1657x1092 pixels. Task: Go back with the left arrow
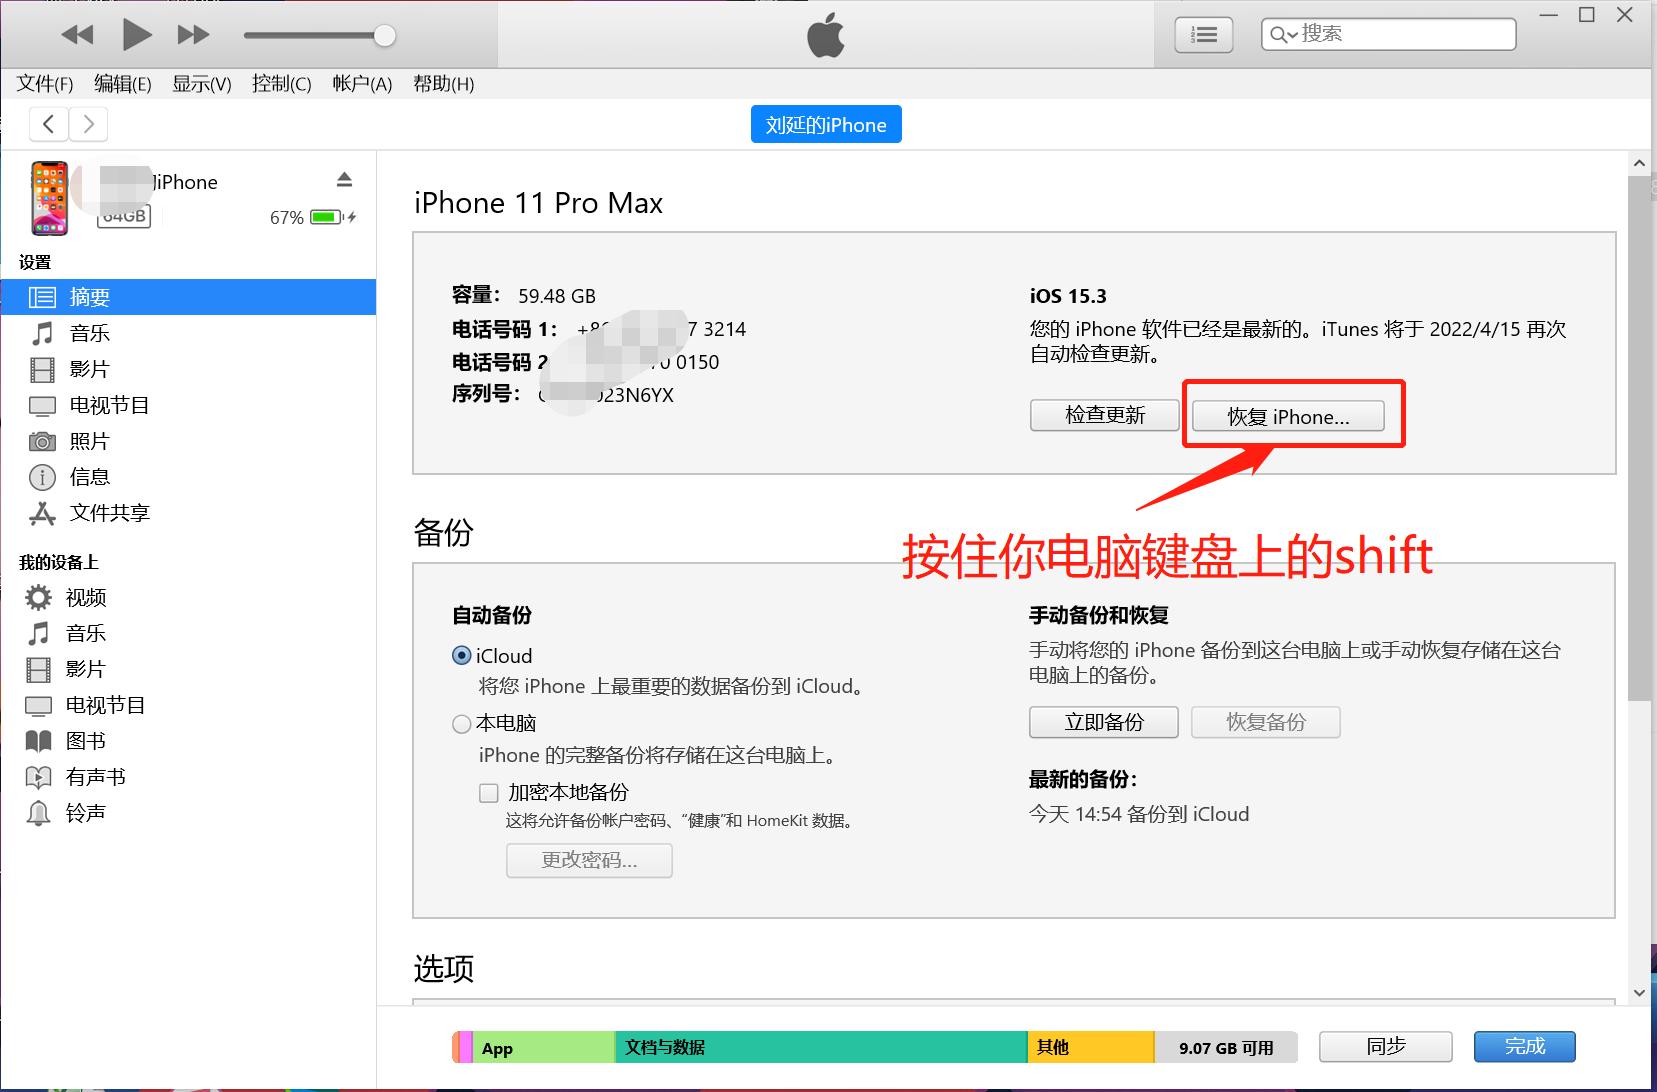(49, 124)
